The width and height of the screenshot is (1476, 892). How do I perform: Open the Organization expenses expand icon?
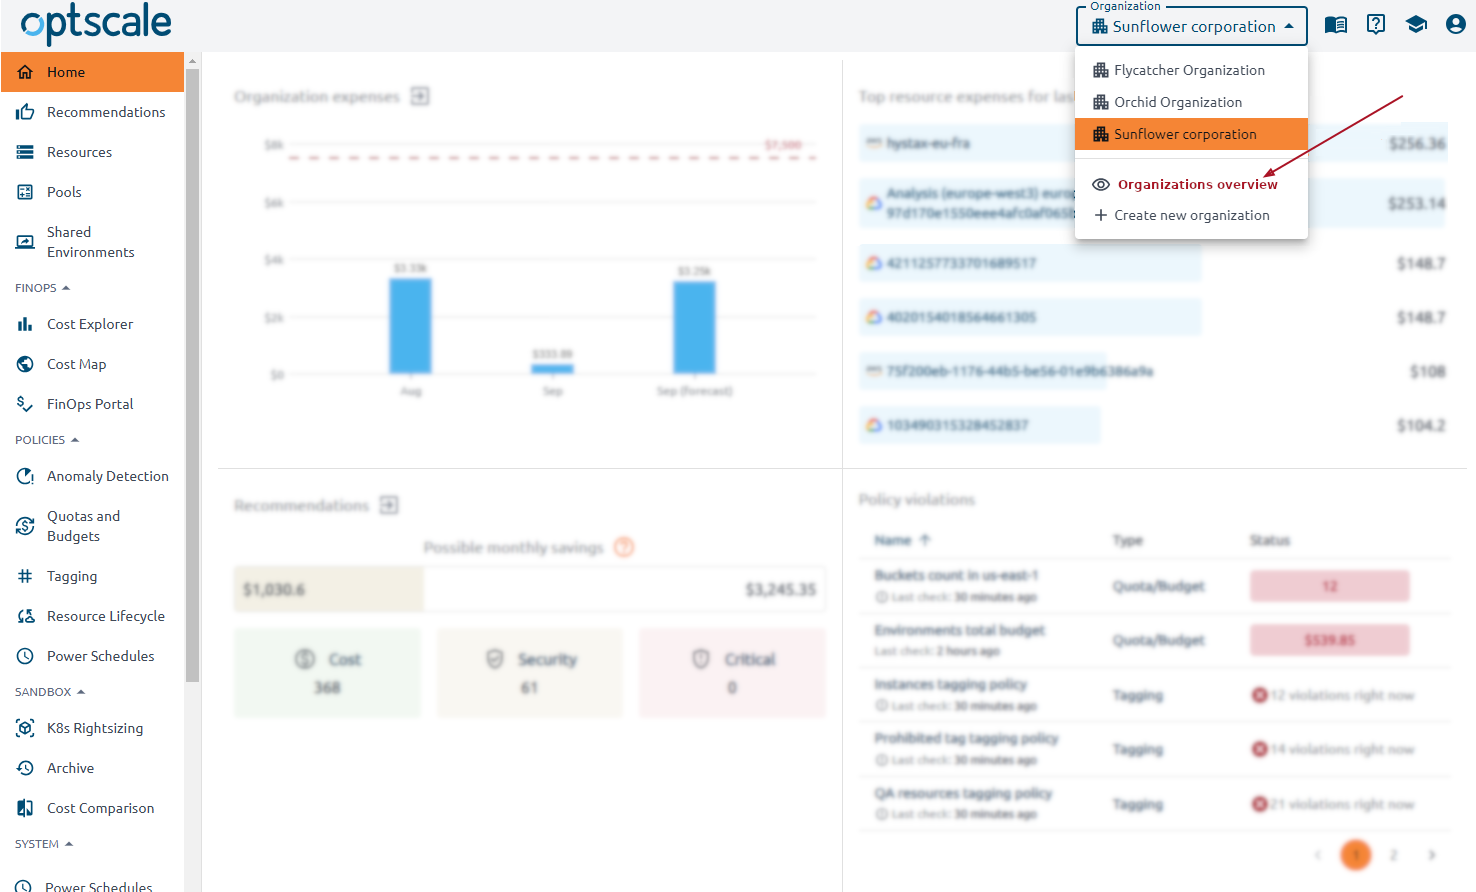(x=420, y=96)
